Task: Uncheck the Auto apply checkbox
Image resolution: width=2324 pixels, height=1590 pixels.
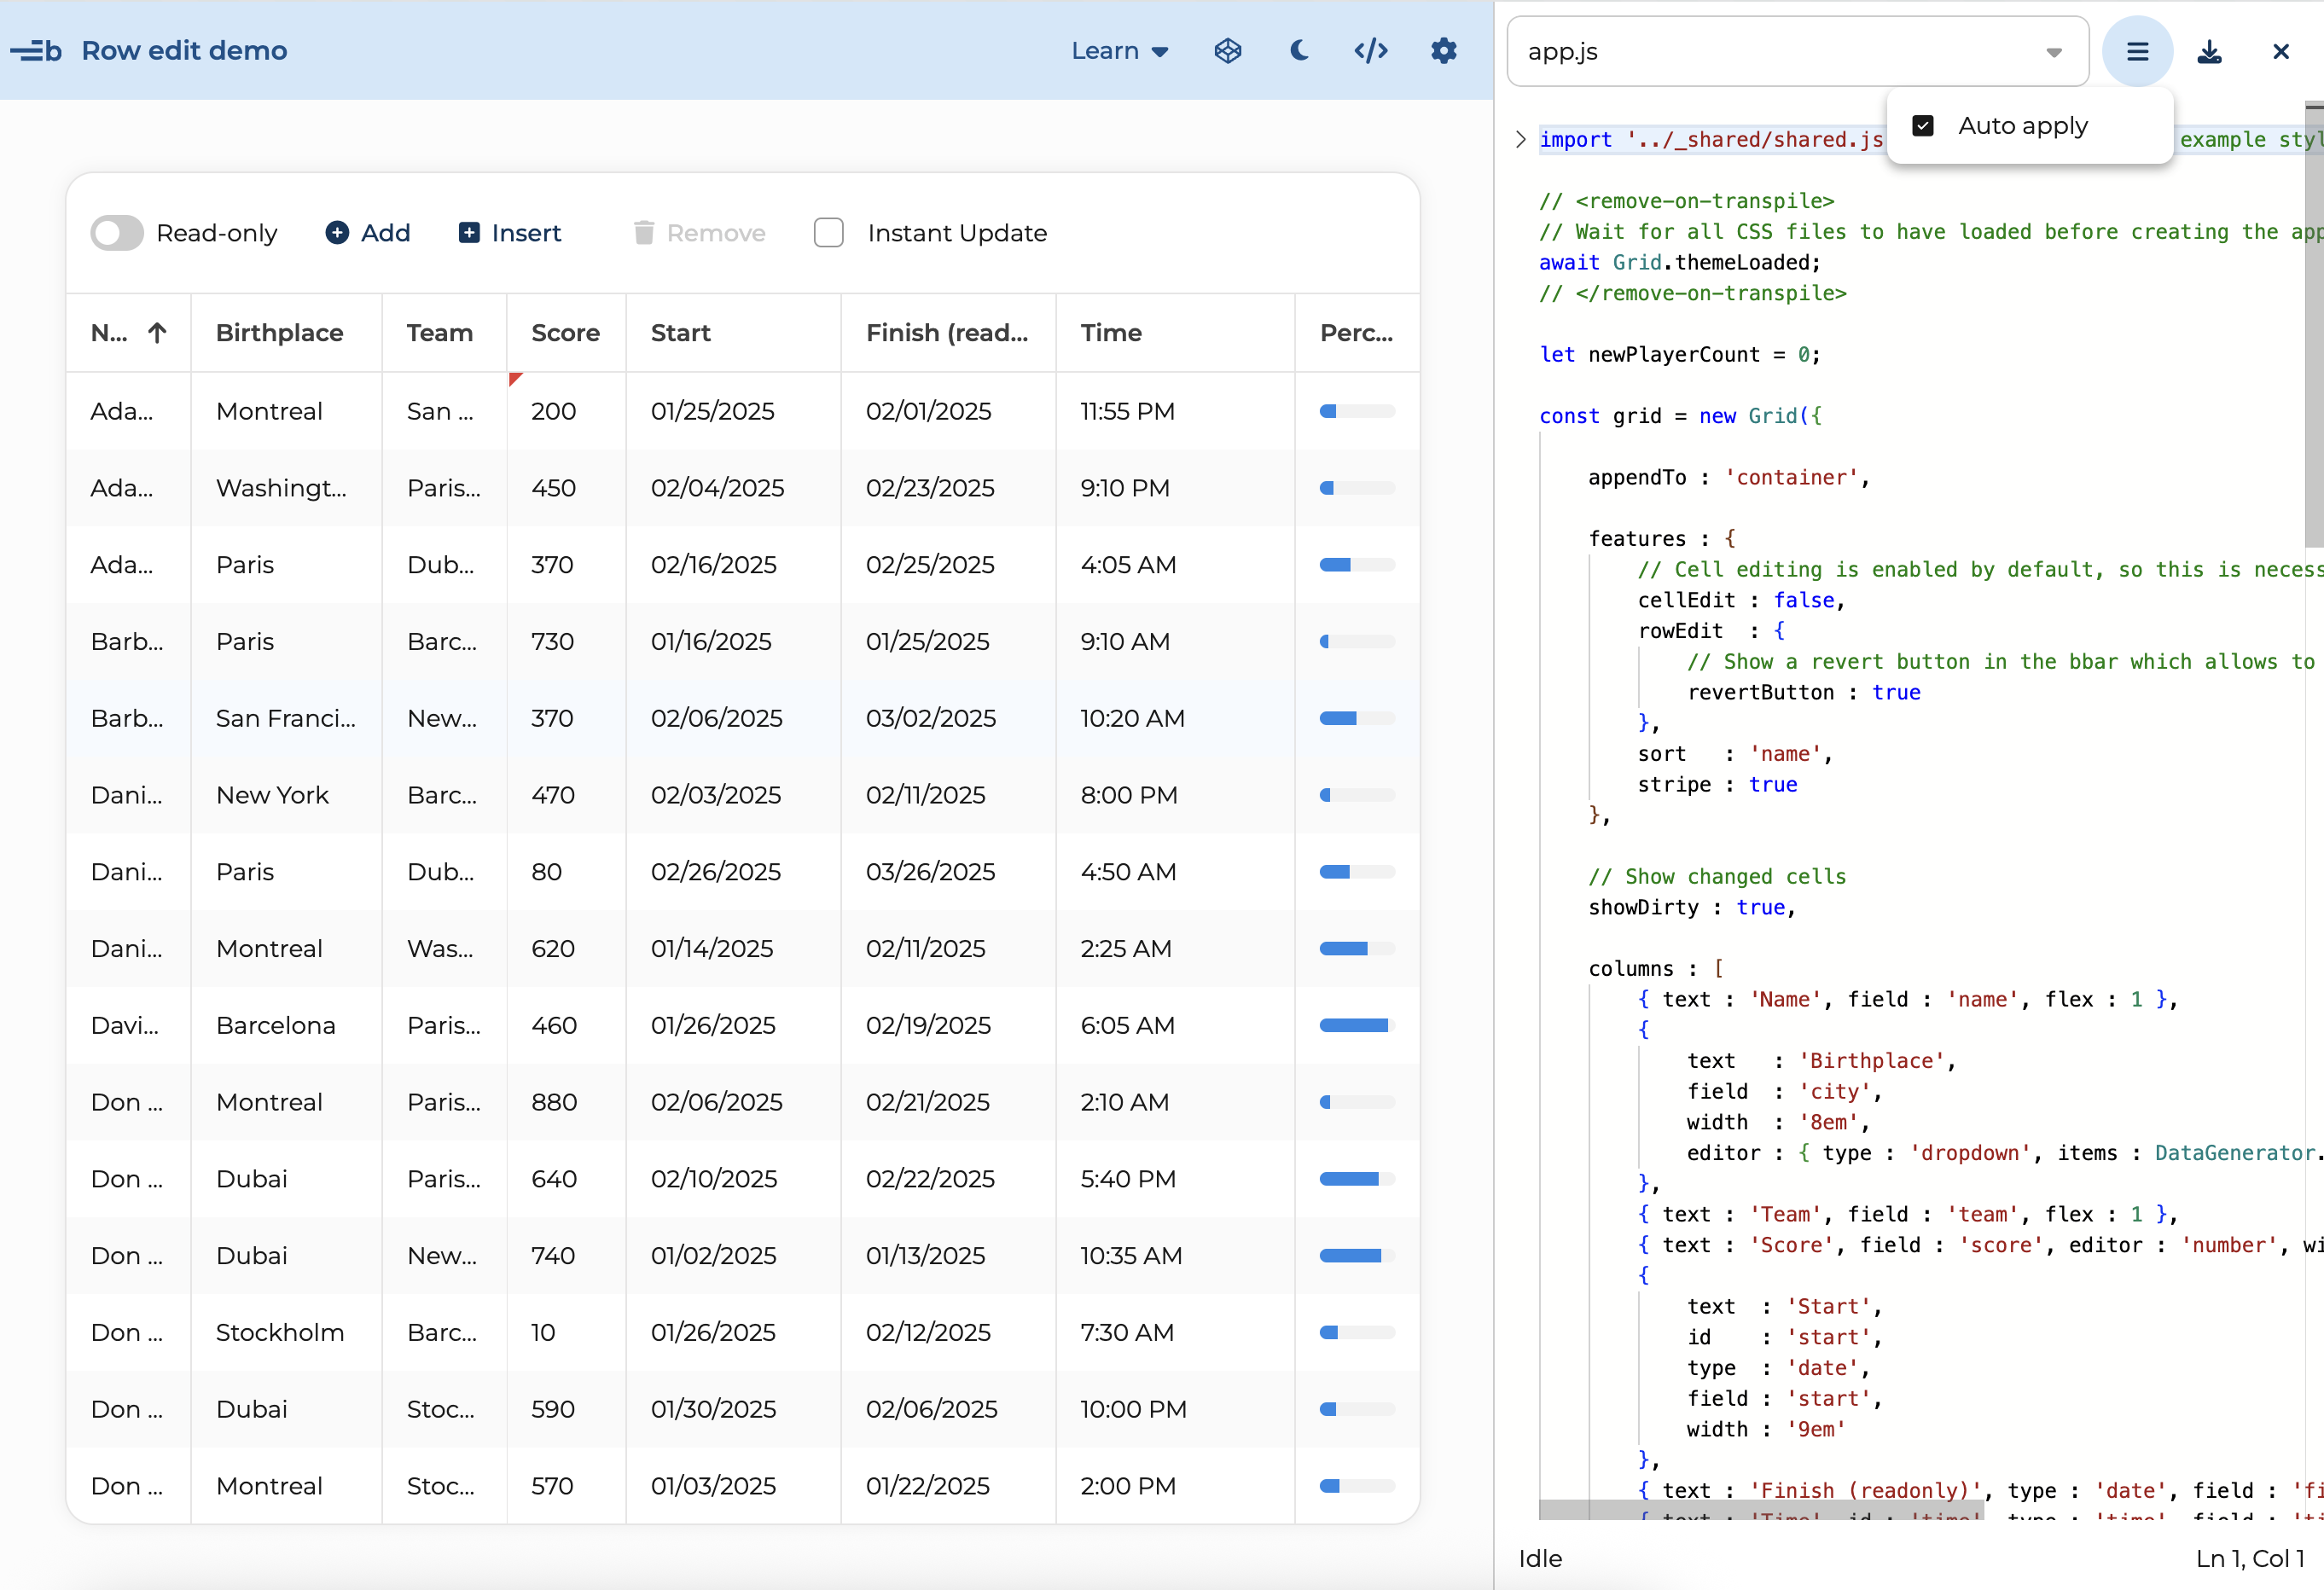Action: [x=1922, y=126]
